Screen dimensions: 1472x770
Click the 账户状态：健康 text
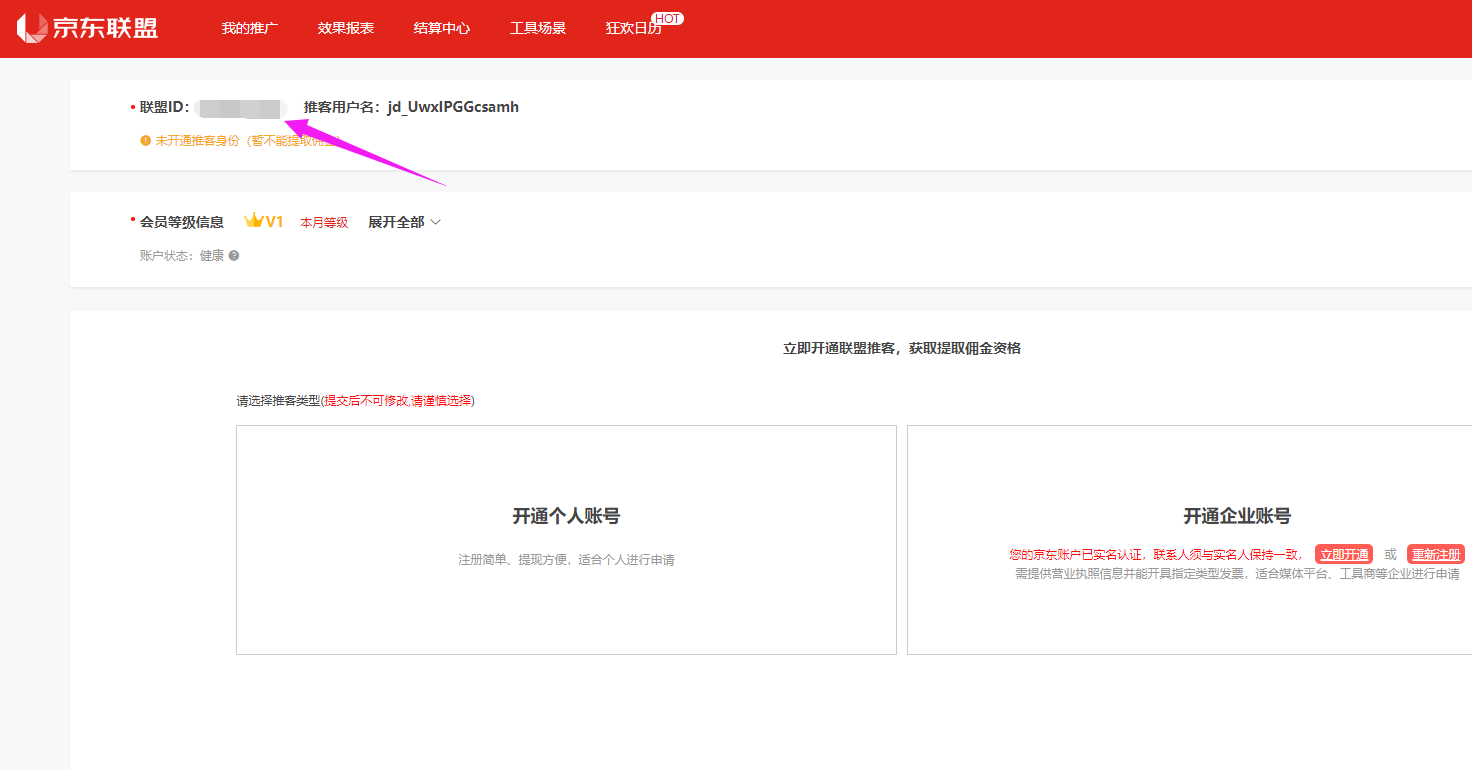tap(182, 256)
